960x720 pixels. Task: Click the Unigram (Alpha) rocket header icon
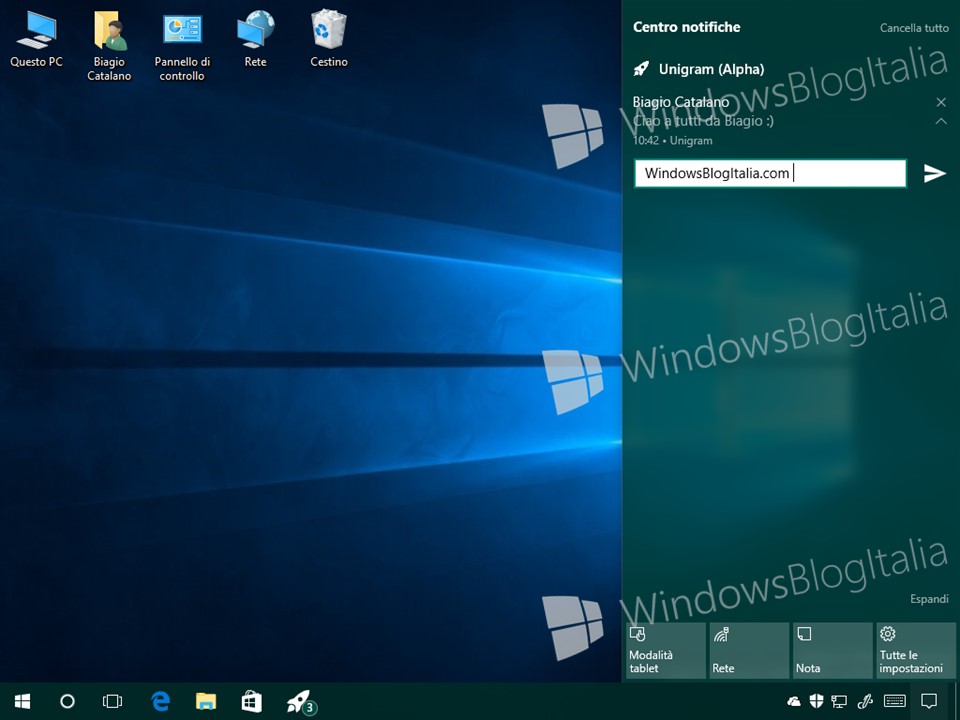tap(641, 69)
